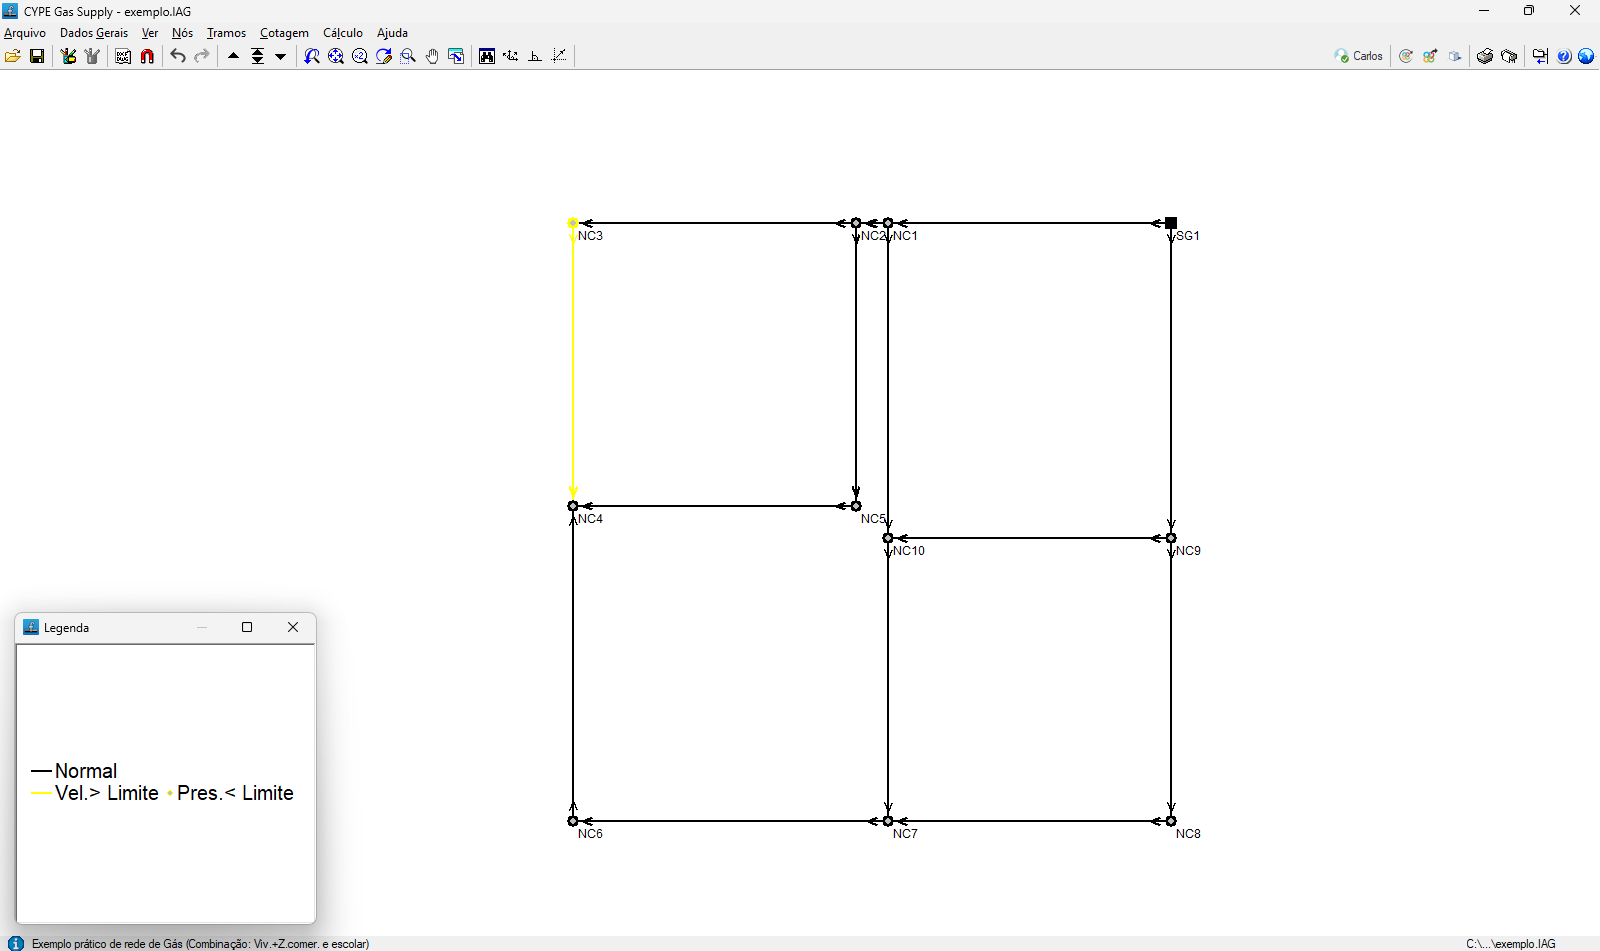
Task: Select the yellow NC3 node
Action: pyautogui.click(x=573, y=223)
